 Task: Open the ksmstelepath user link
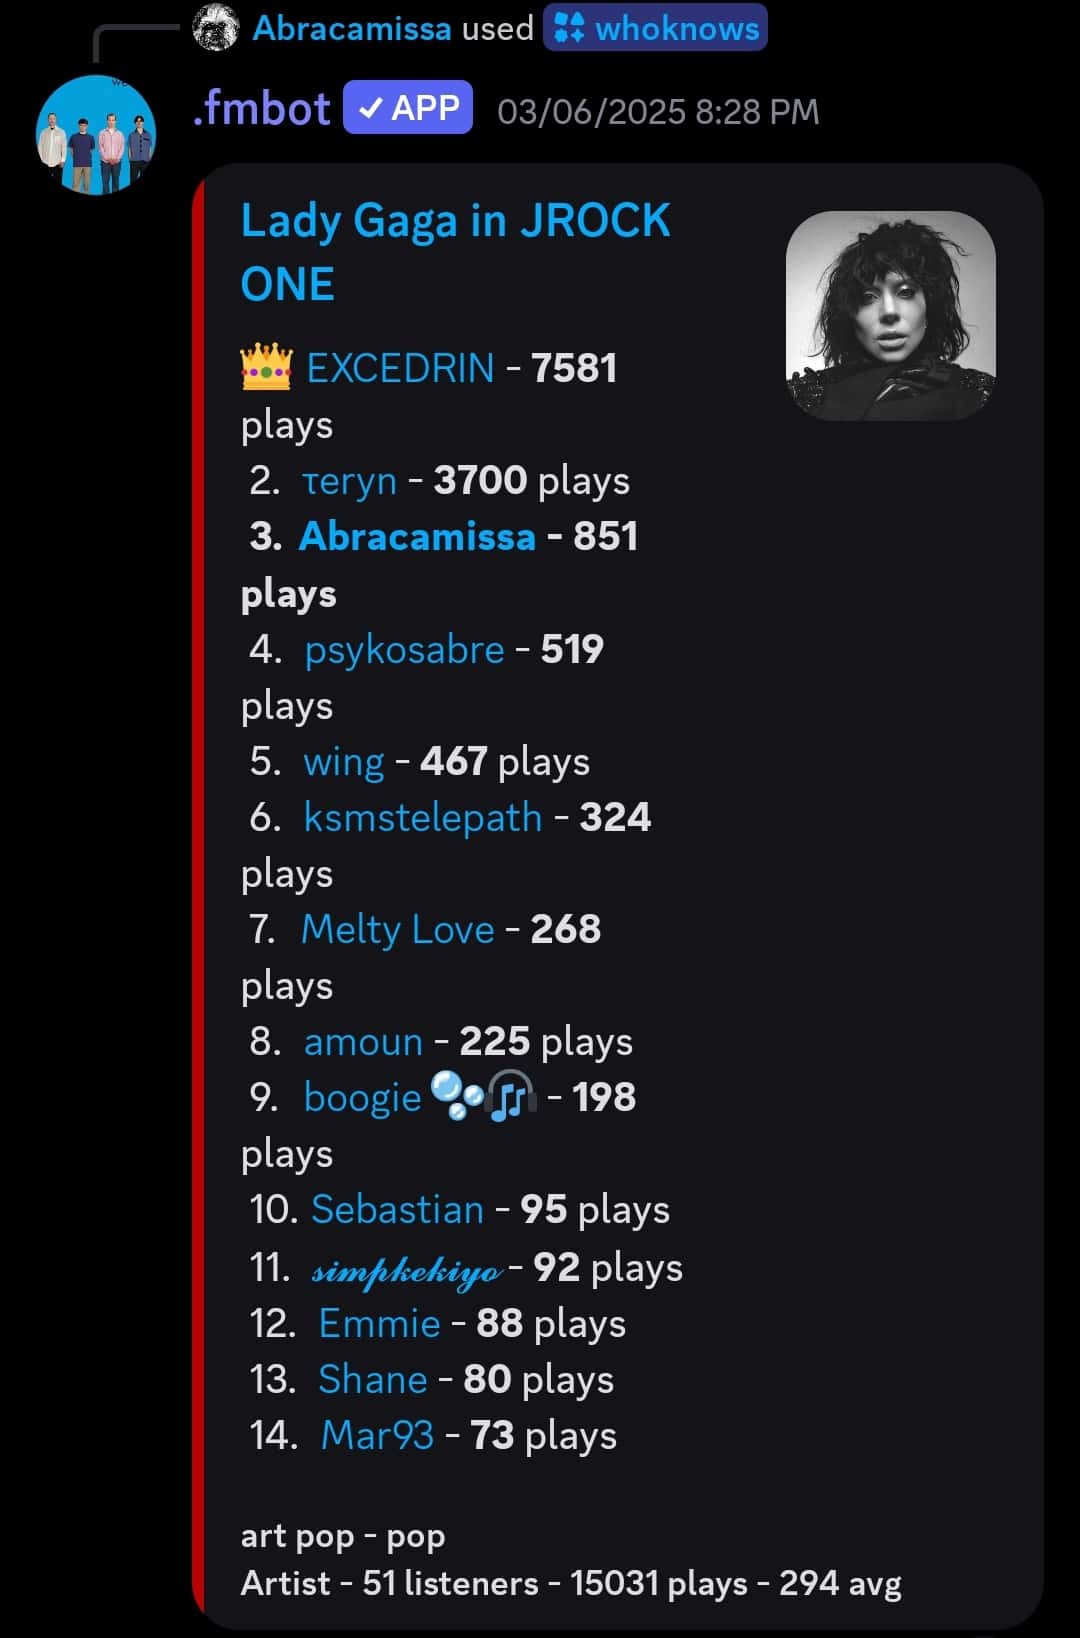coord(423,817)
